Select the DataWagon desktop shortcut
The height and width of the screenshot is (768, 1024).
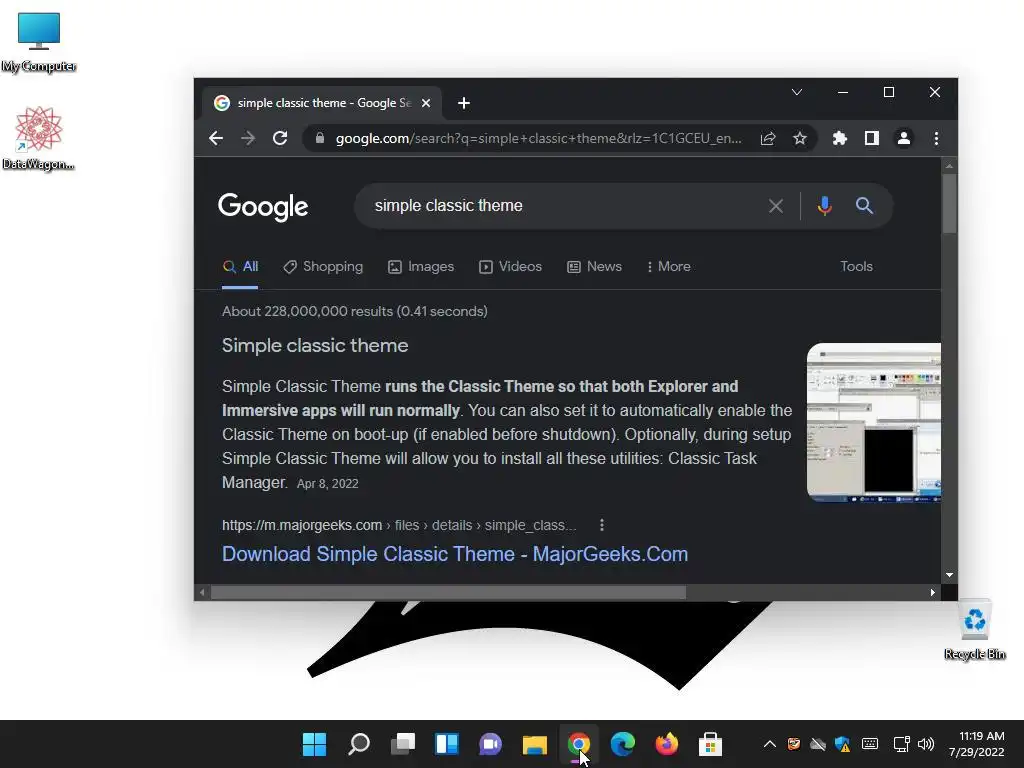click(39, 138)
